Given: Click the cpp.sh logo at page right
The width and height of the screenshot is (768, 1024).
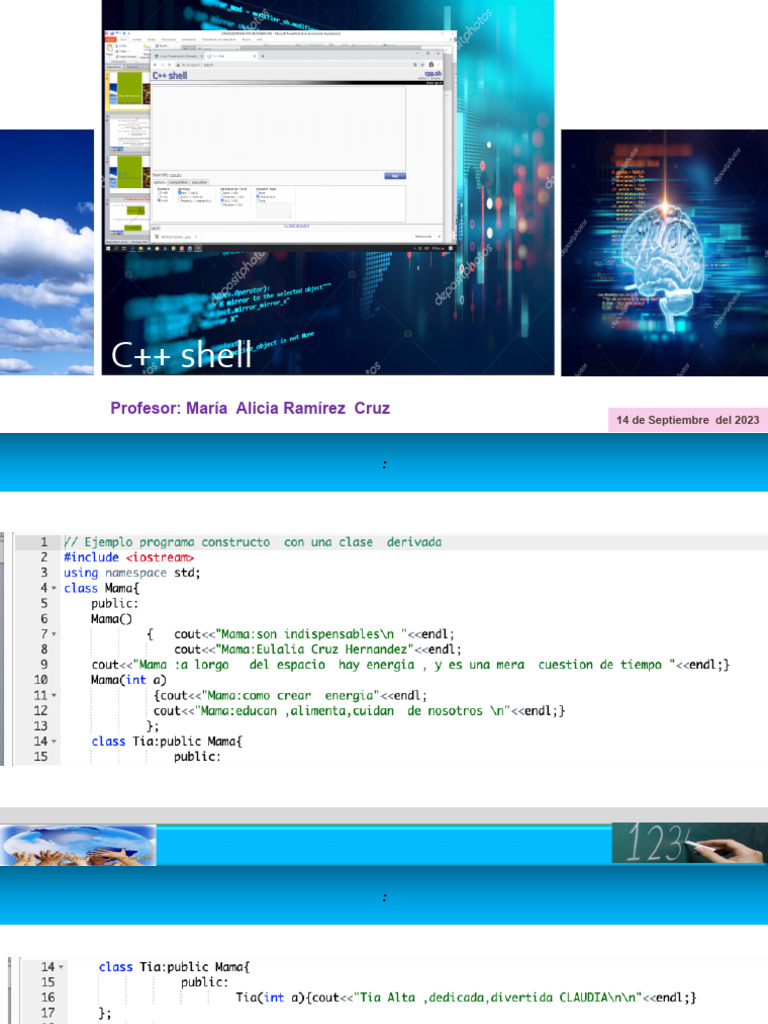Looking at the screenshot, I should coord(433,74).
